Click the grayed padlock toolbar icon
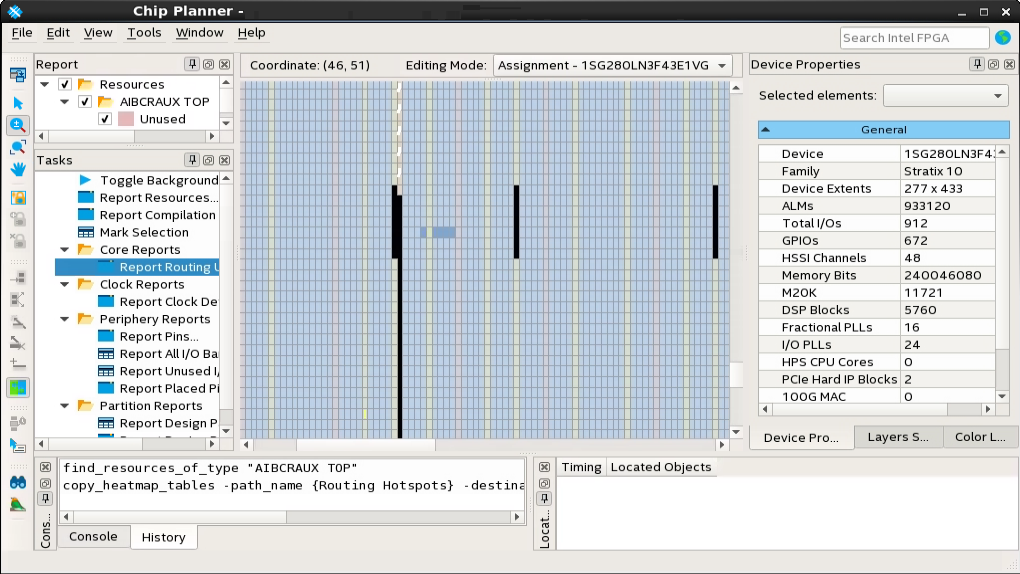Screen dimensions: 1020x574 pos(18,220)
